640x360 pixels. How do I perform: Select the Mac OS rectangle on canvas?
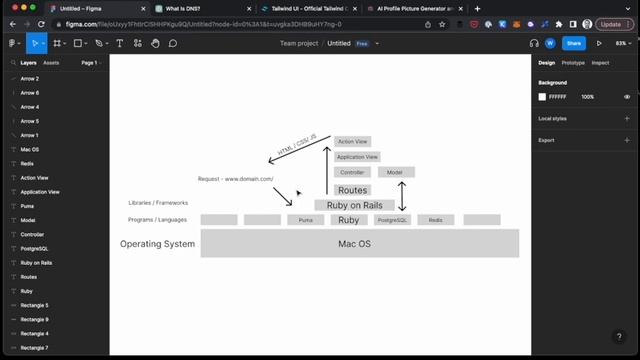click(360, 244)
